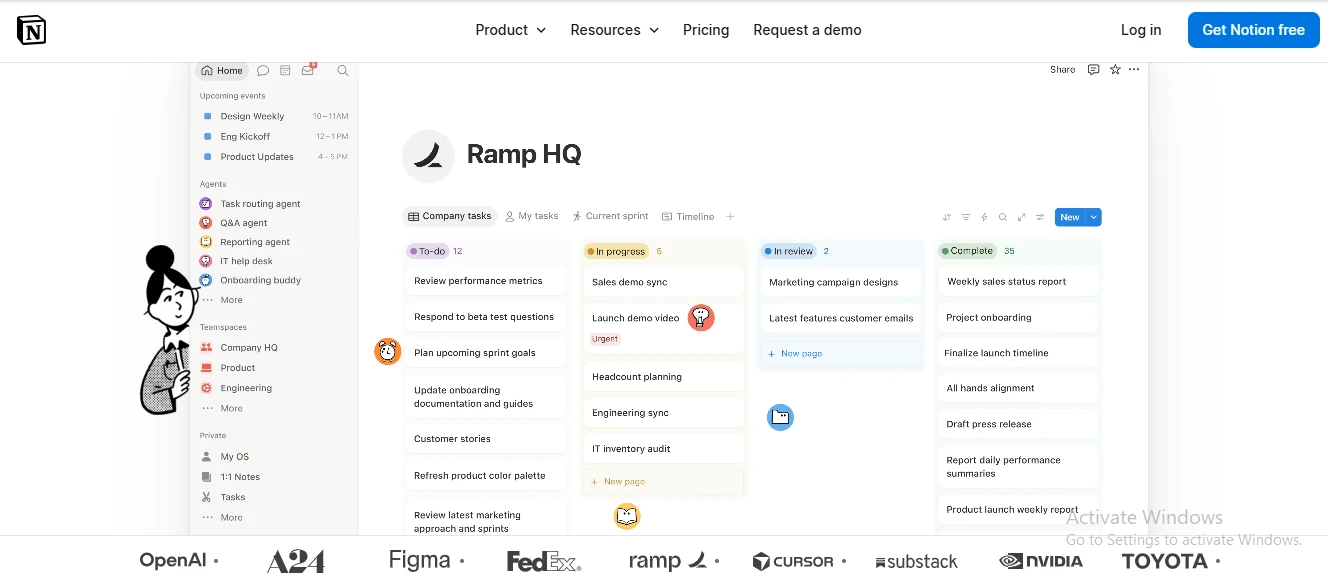Switch to the Company tasks view
Screen dimensions: 1328x576
click(x=449, y=216)
